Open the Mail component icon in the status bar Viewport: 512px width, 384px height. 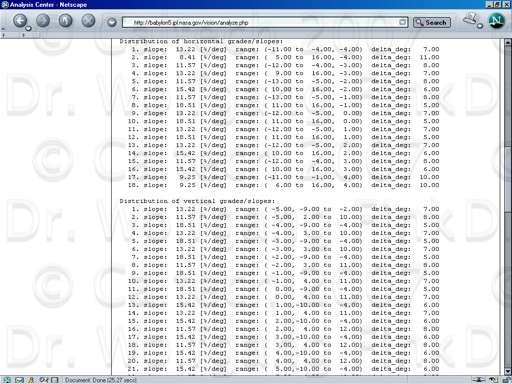coord(19,380)
